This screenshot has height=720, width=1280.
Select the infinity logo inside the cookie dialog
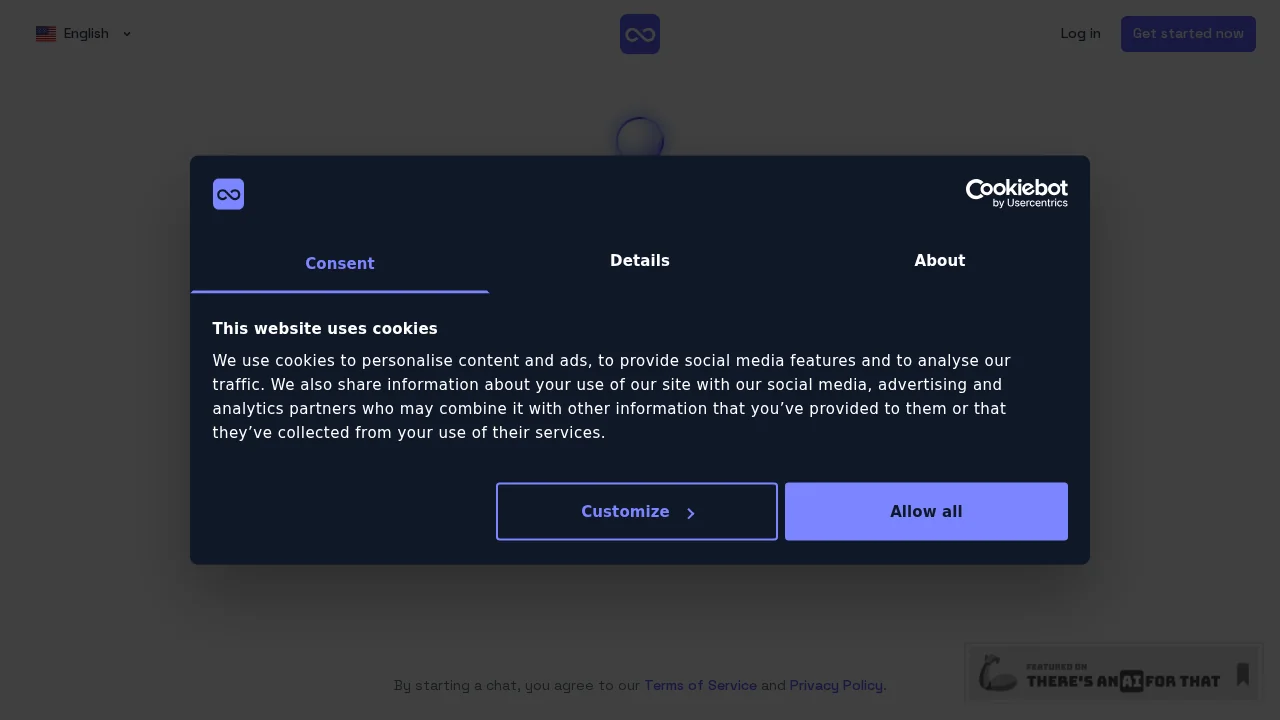[228, 194]
